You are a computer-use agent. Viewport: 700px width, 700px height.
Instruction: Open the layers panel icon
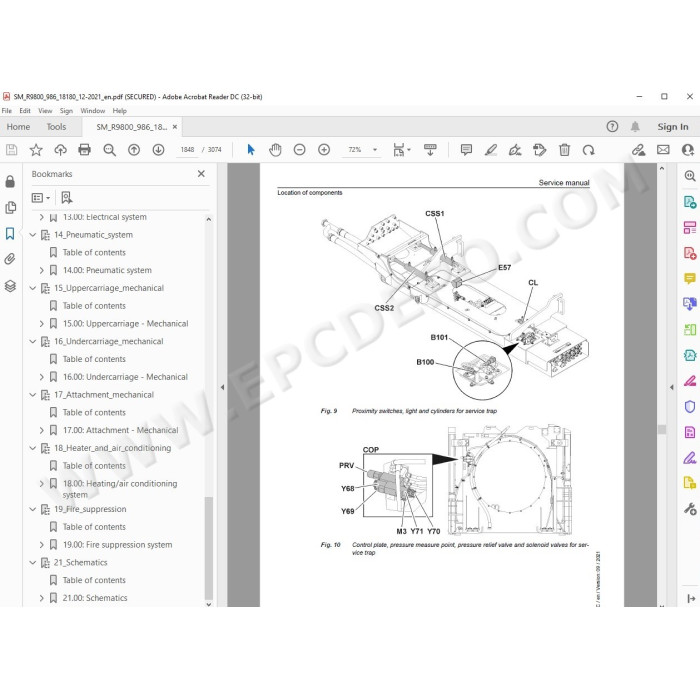tap(10, 286)
